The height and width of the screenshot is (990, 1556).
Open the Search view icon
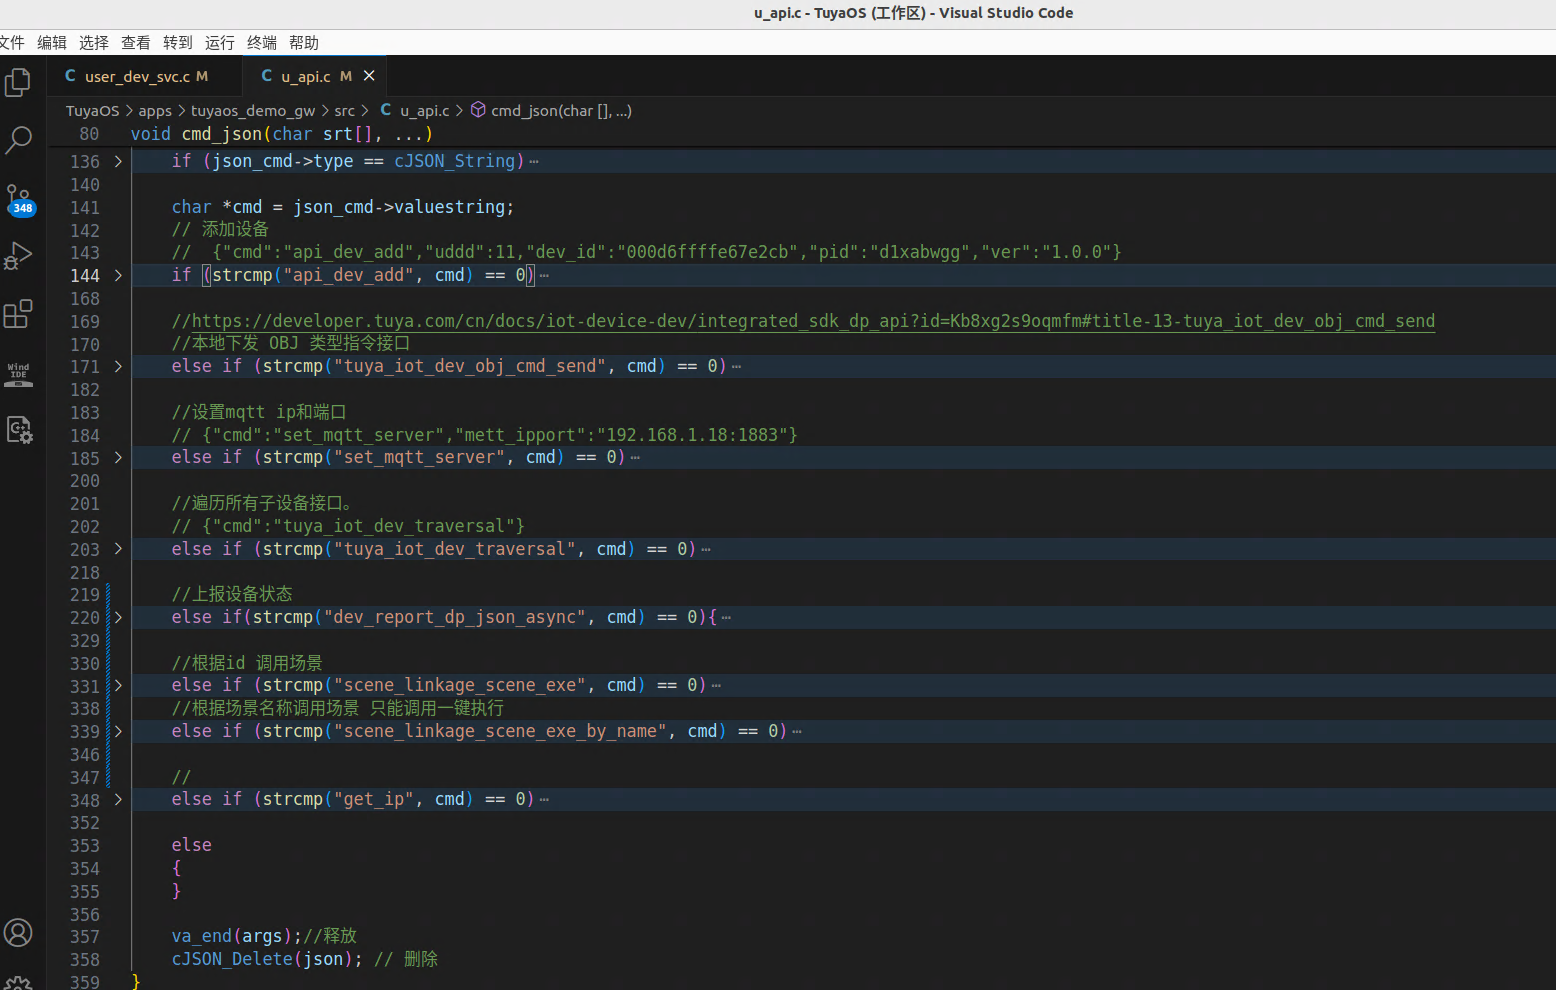[18, 140]
